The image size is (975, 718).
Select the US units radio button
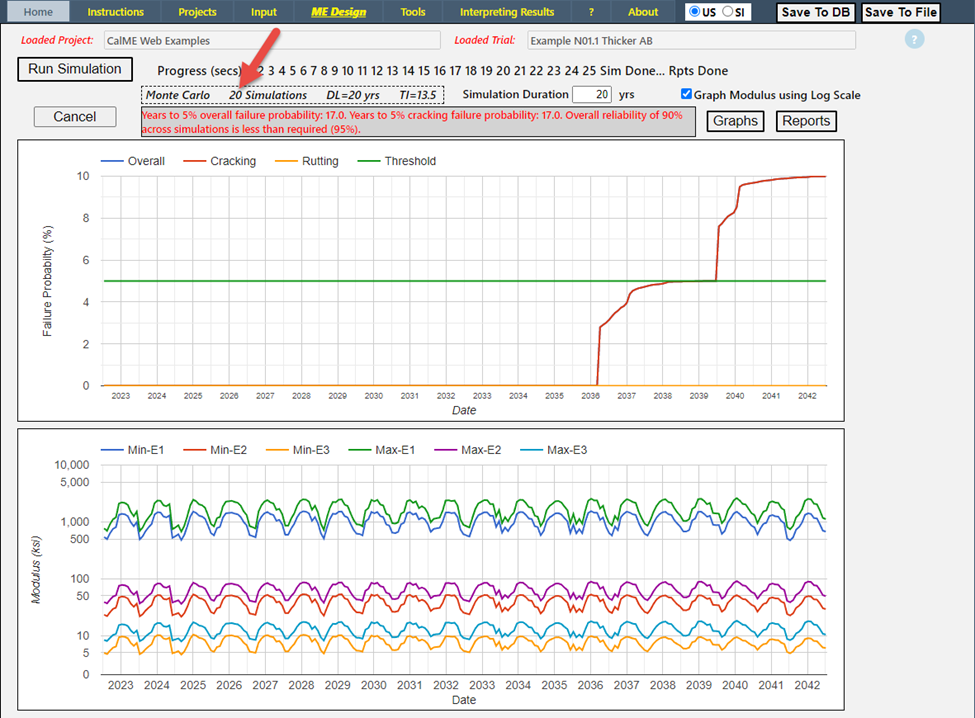(696, 12)
